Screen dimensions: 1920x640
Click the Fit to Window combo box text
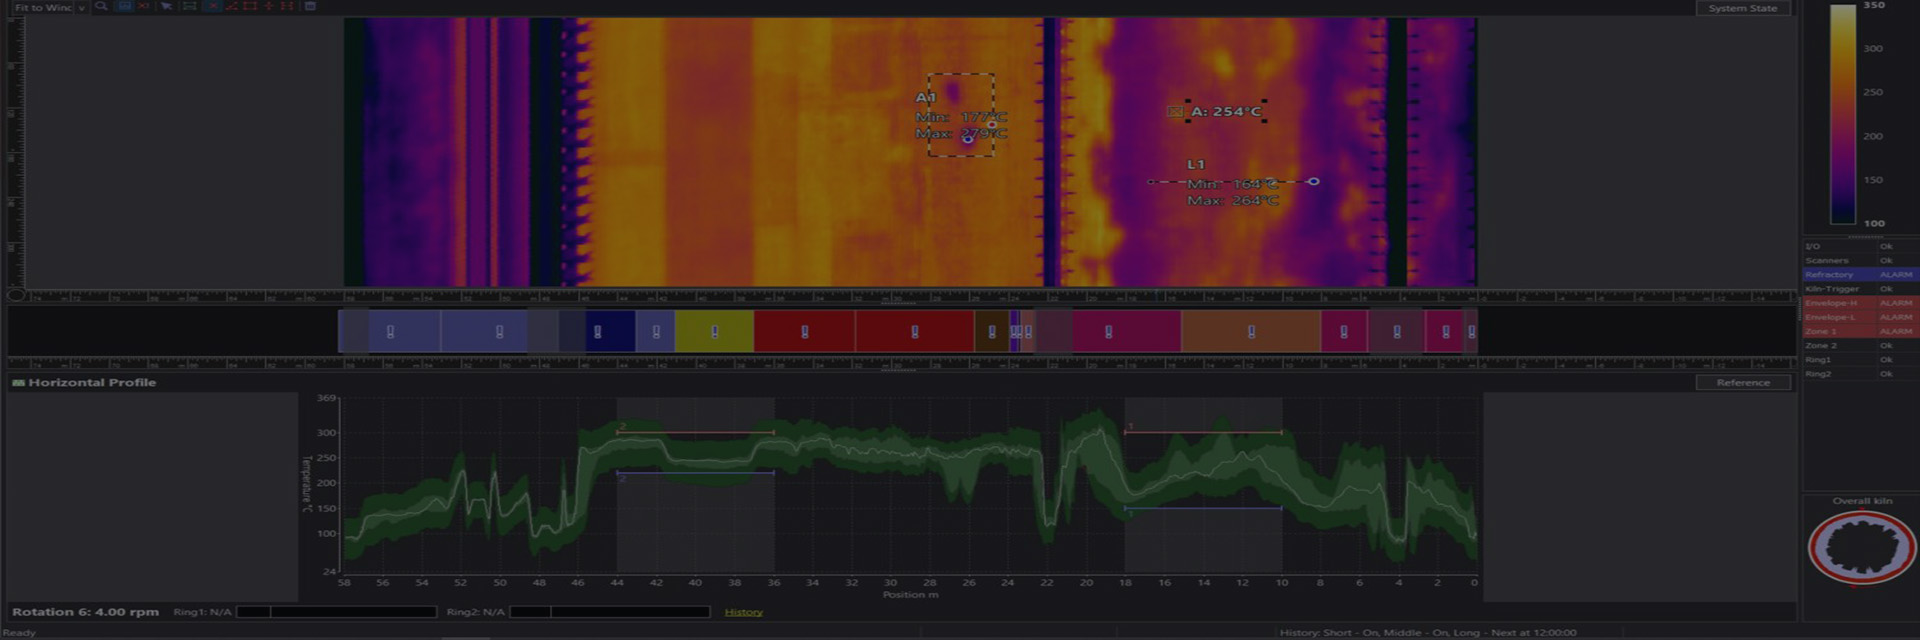(42, 7)
